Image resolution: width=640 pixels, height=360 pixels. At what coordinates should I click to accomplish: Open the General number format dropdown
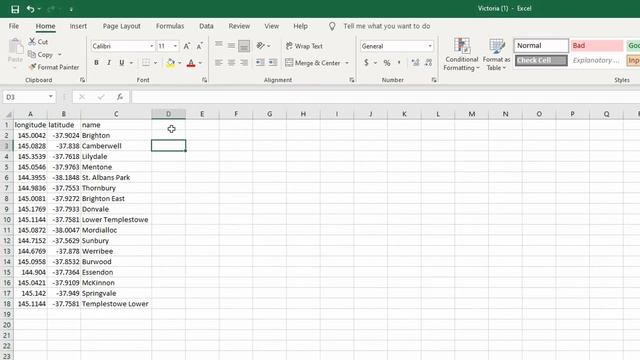430,46
